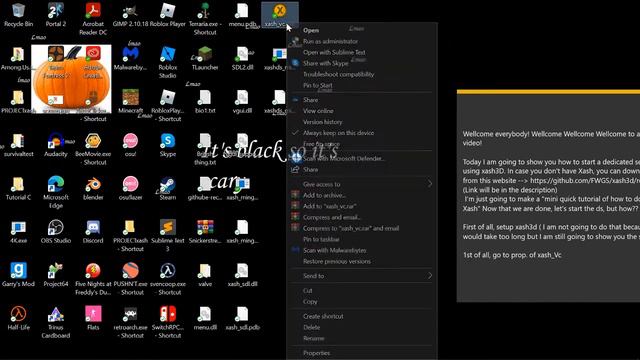This screenshot has height=360, width=640.
Task: Select the Flats desktop icon
Action: click(x=93, y=318)
